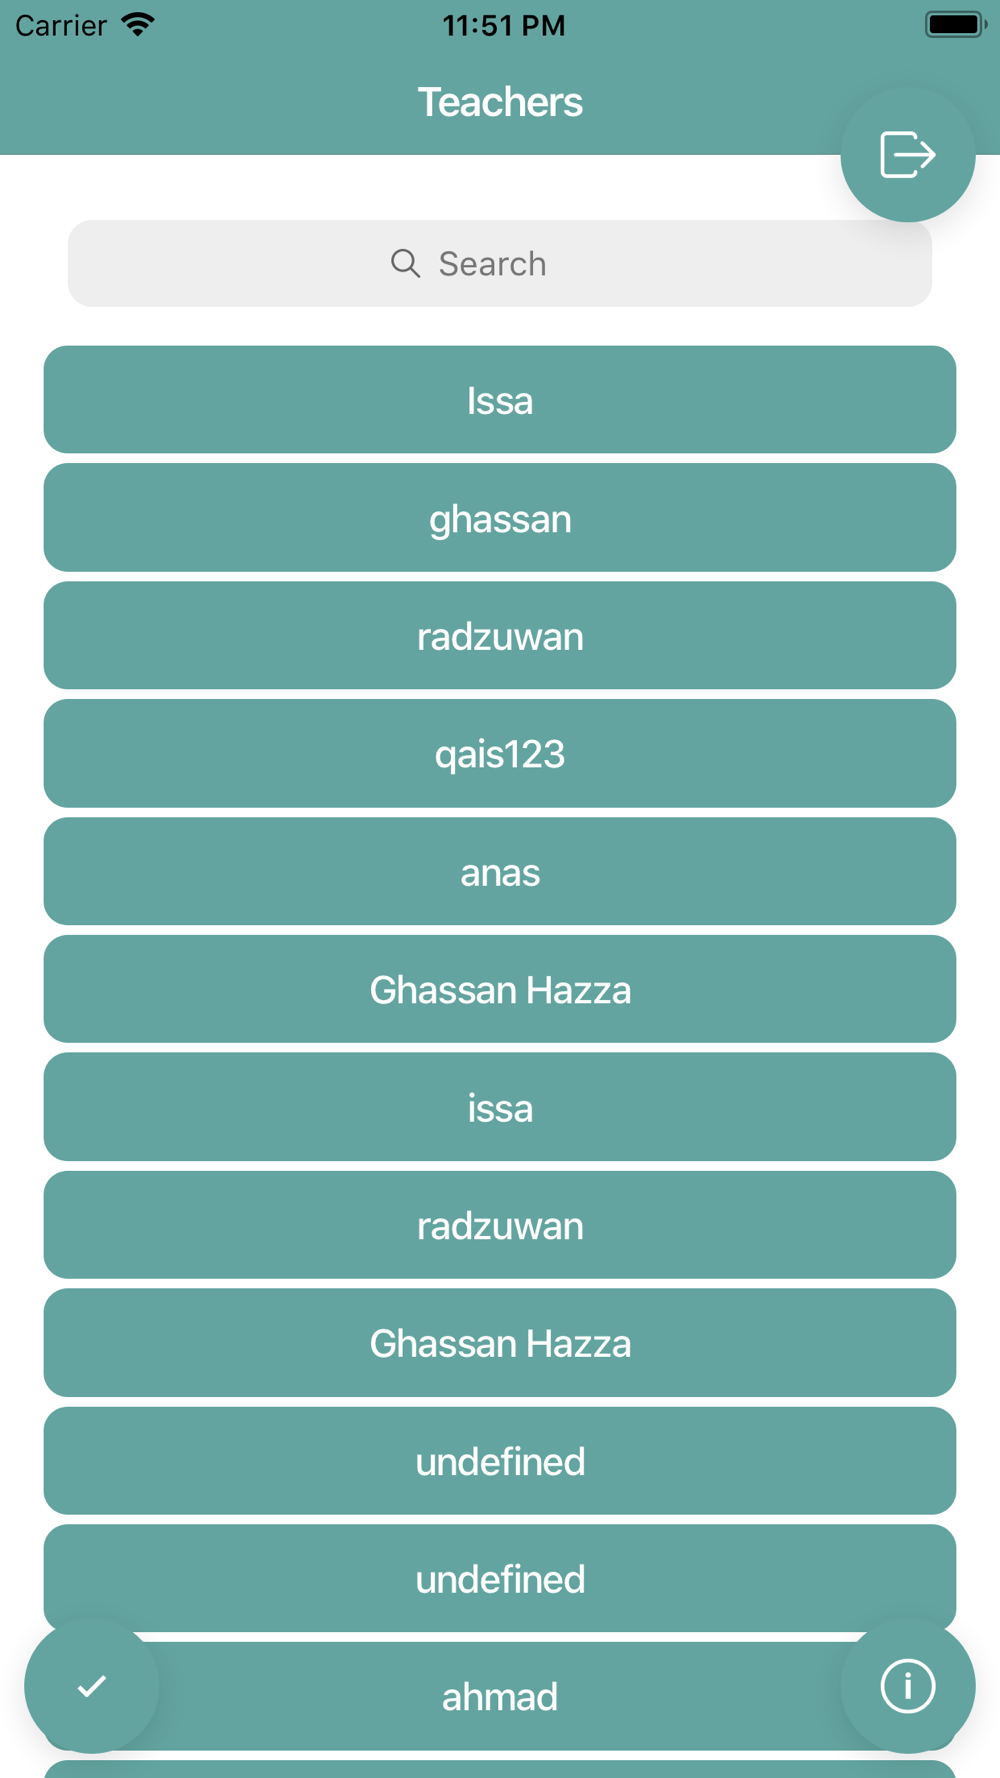
Task: Choose the second radzuwan entry
Action: coord(500,1226)
